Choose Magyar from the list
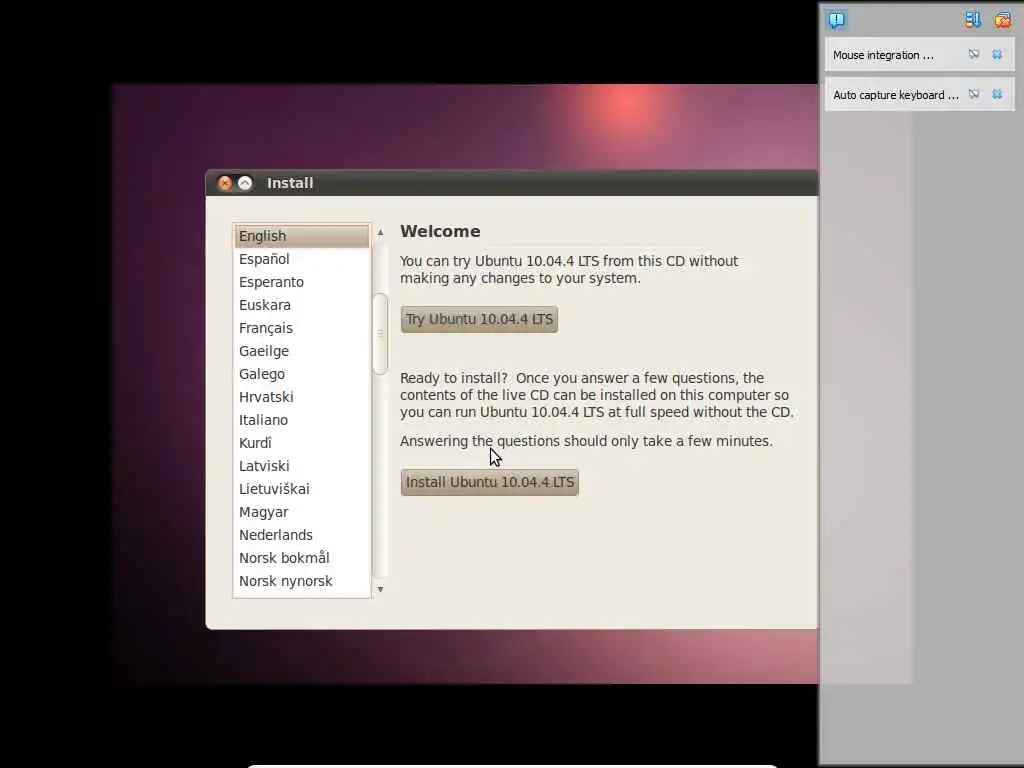The height and width of the screenshot is (768, 1024). pyautogui.click(x=302, y=512)
